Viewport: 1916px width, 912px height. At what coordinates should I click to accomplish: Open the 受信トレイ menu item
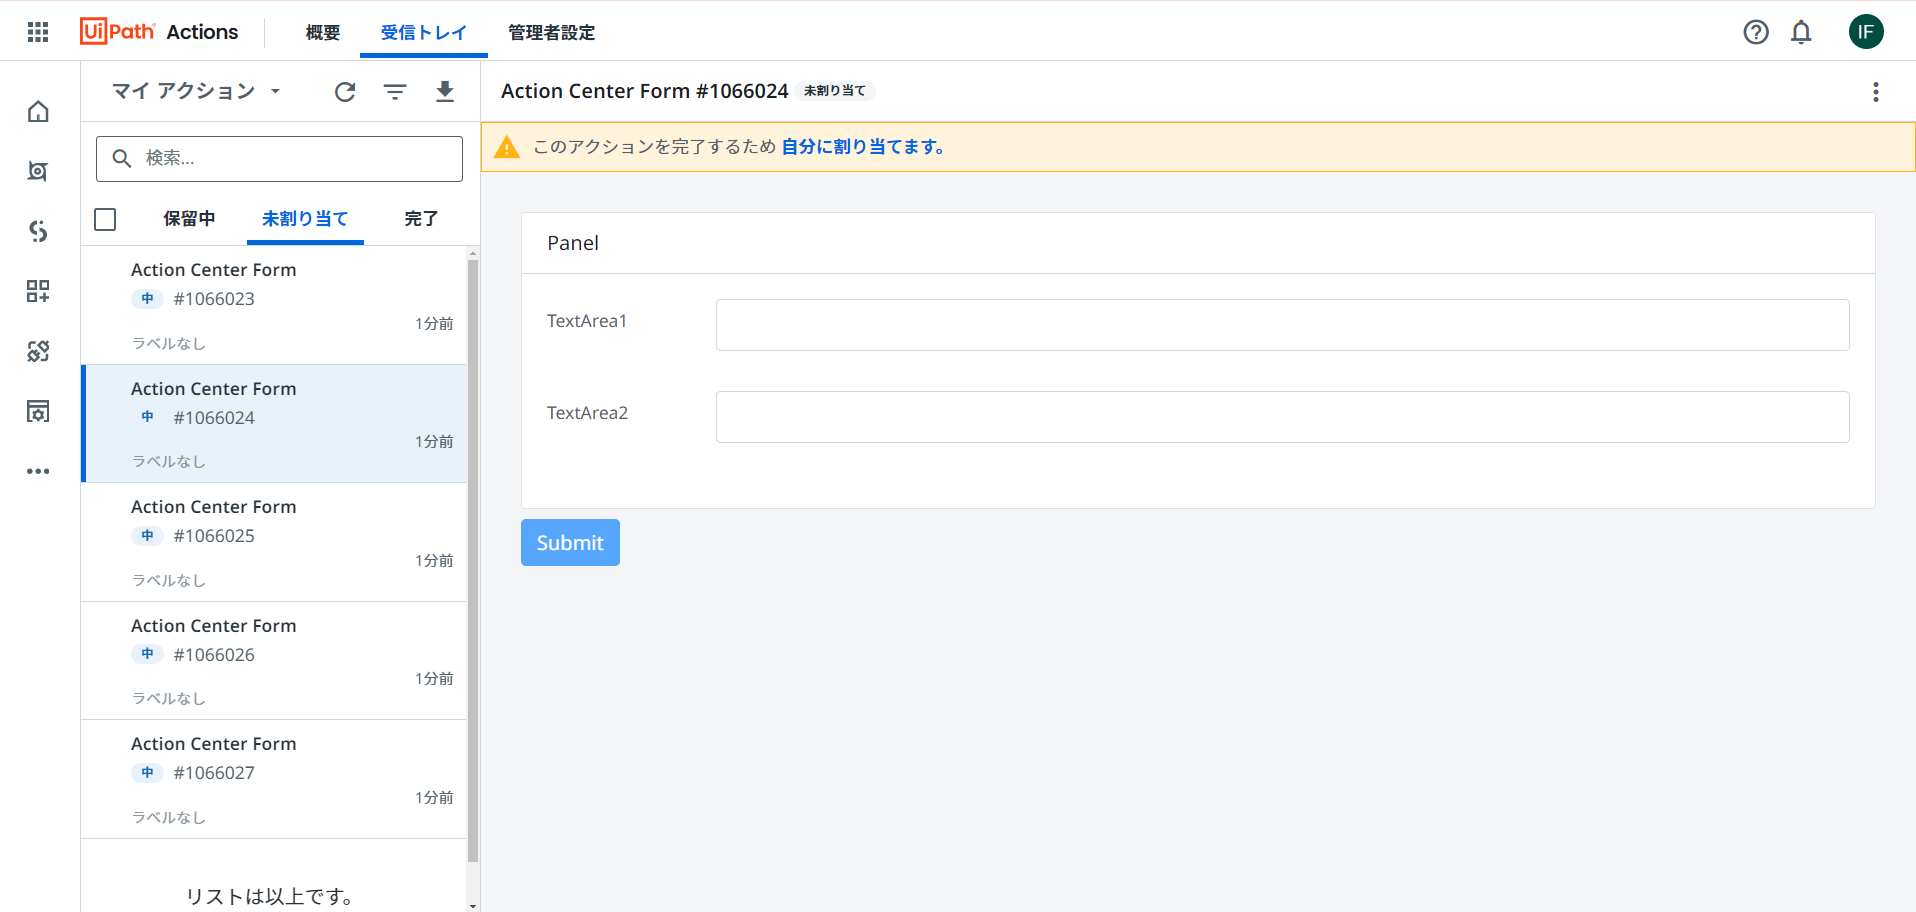(x=423, y=31)
